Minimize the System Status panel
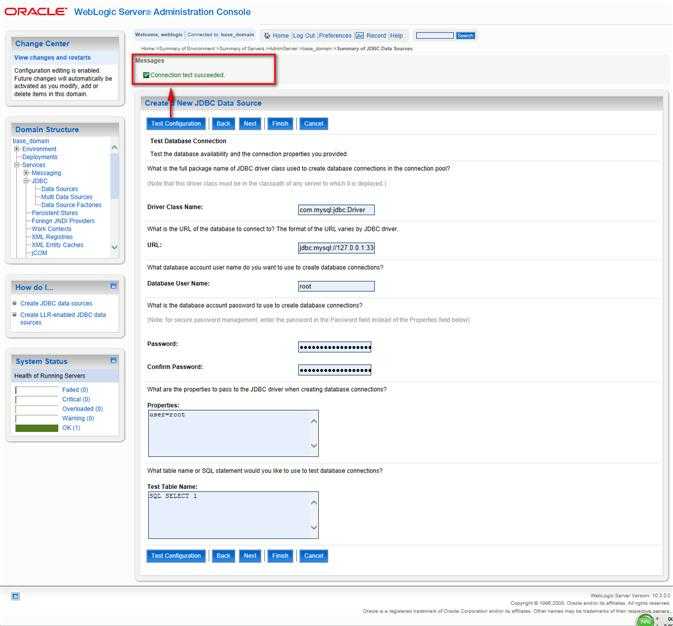Image resolution: width=673 pixels, height=626 pixels. (113, 360)
